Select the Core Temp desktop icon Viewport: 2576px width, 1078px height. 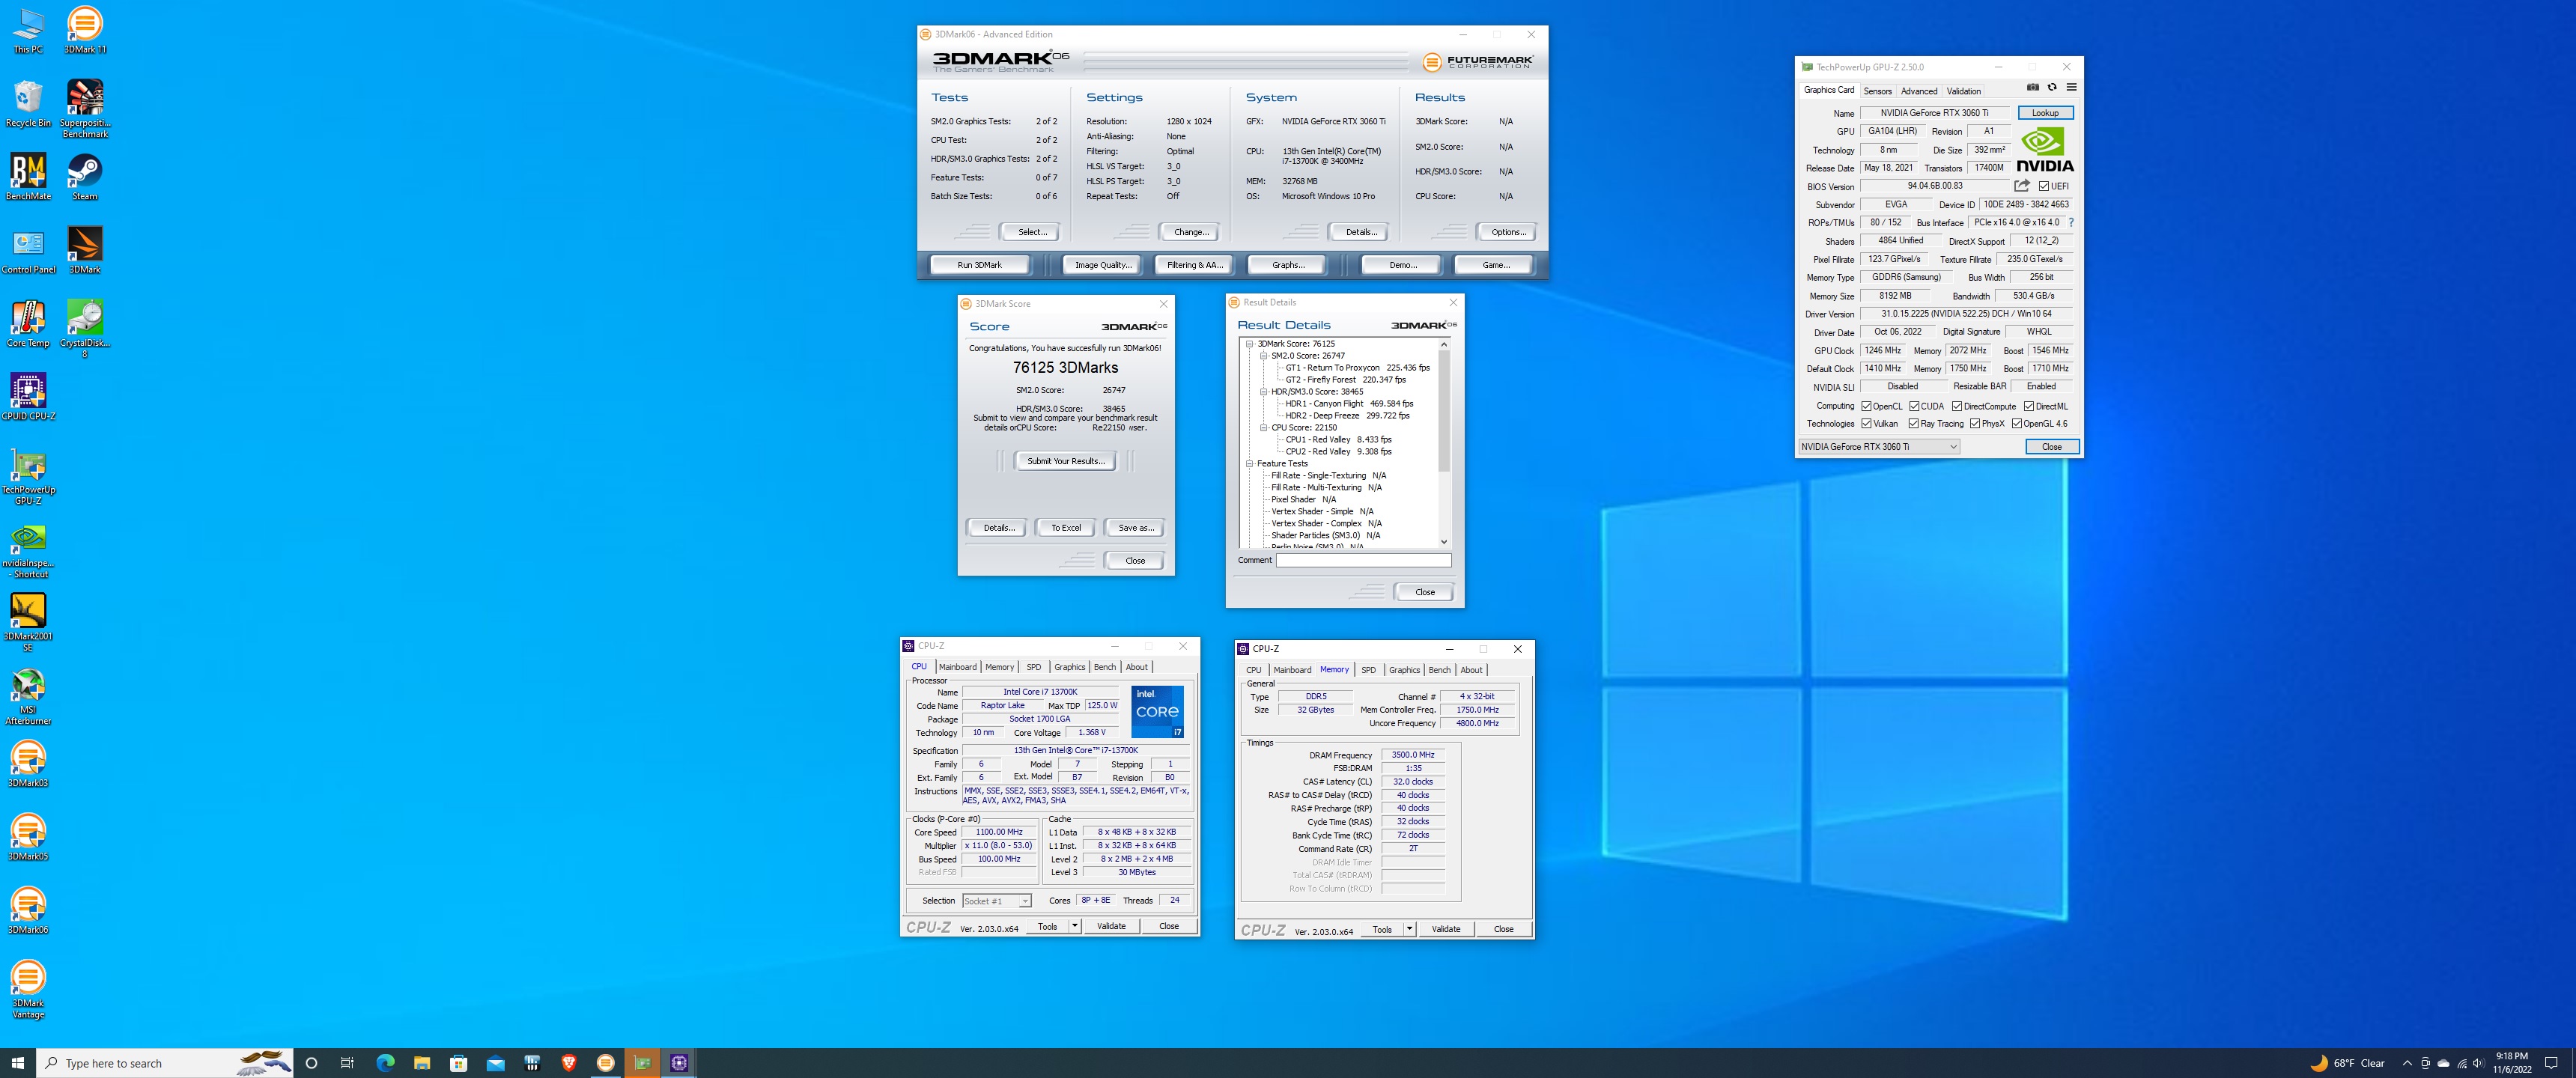[28, 324]
